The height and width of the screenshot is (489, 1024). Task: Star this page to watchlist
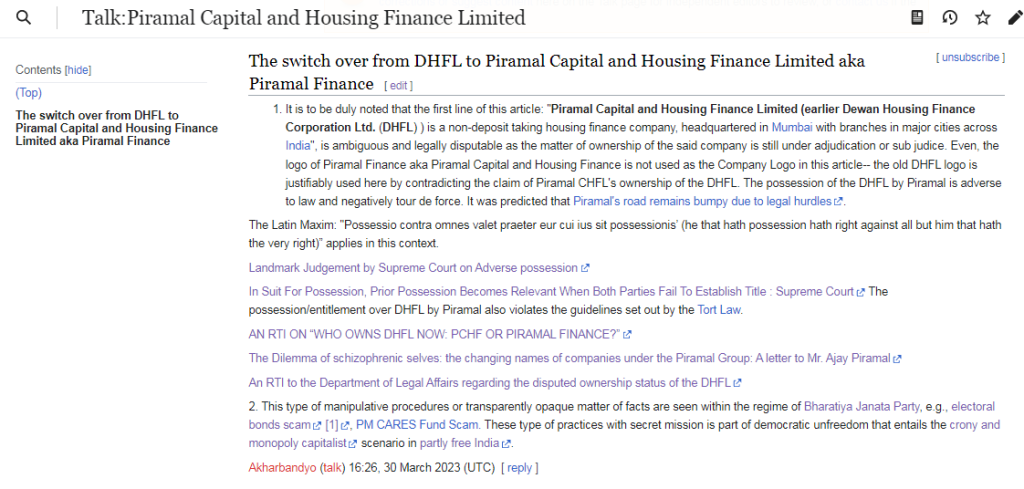(982, 18)
